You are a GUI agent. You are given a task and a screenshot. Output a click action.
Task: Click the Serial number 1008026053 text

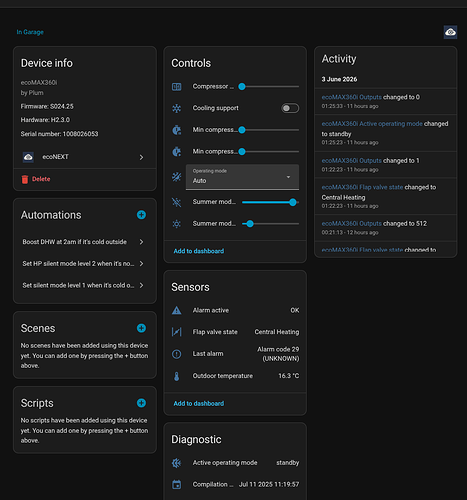(x=59, y=134)
